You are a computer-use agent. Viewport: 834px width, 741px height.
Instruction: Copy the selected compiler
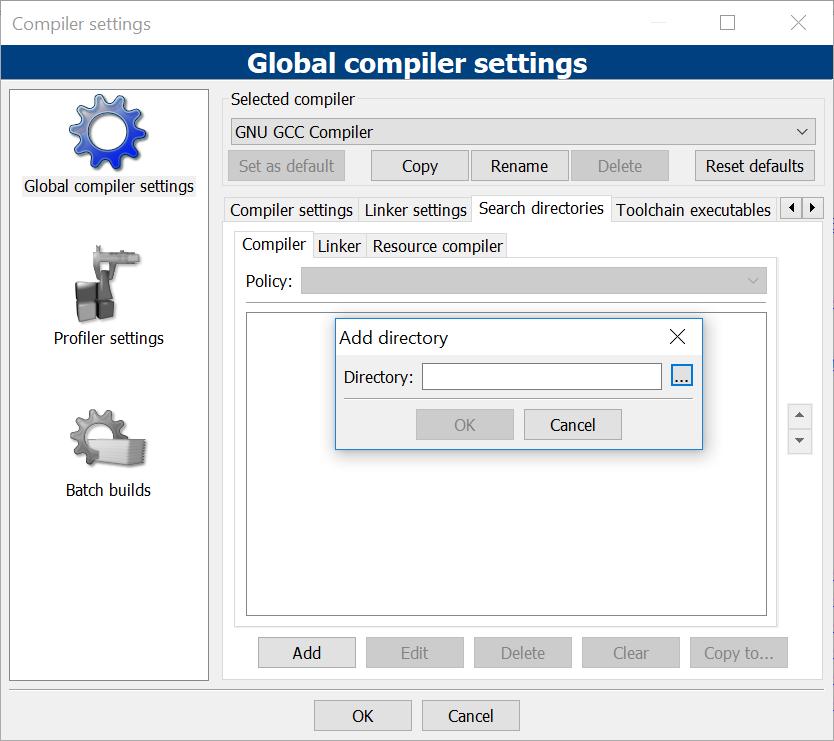[420, 166]
